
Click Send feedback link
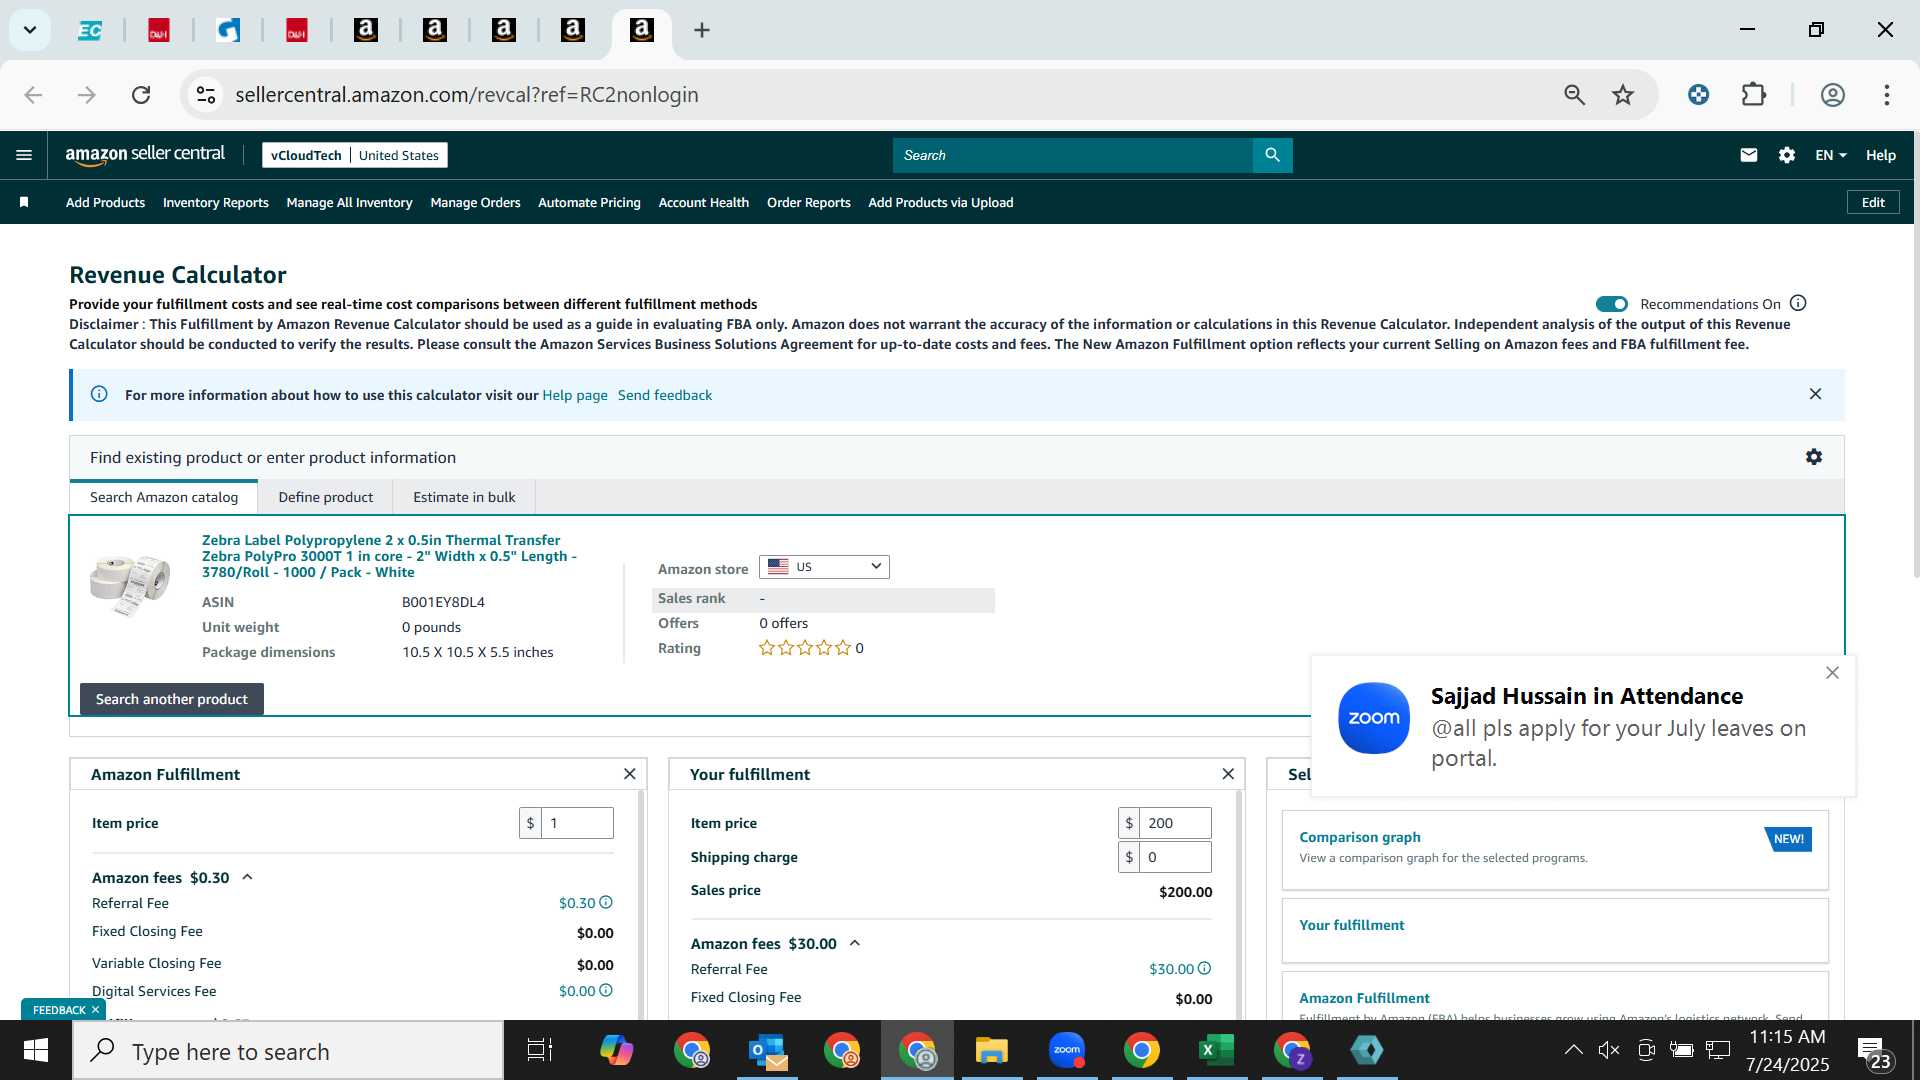(x=664, y=395)
